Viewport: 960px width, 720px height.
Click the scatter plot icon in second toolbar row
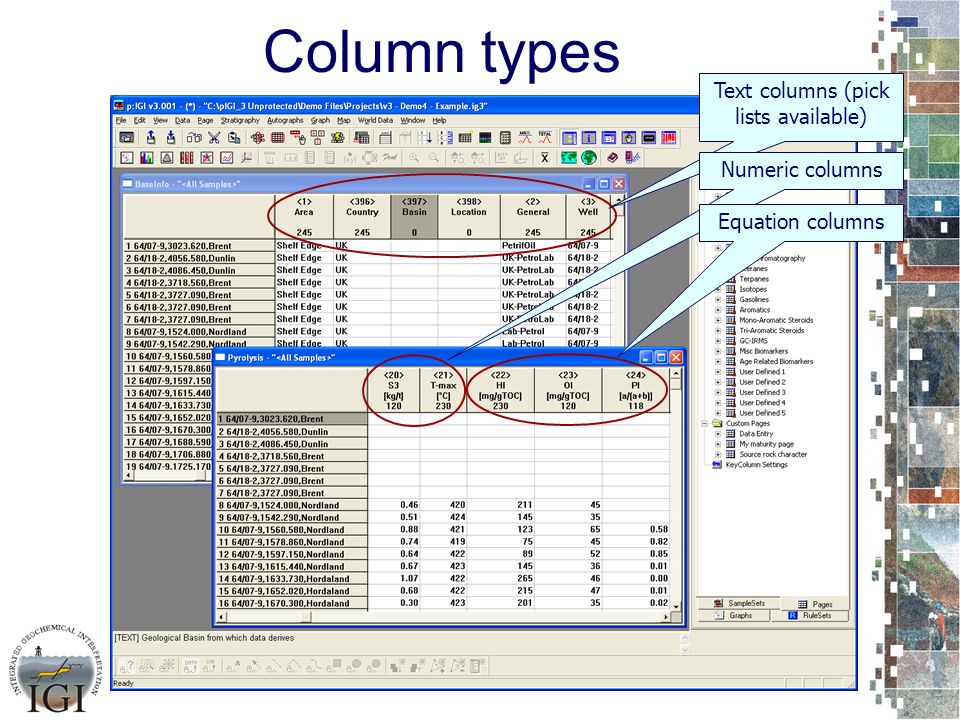click(x=127, y=158)
